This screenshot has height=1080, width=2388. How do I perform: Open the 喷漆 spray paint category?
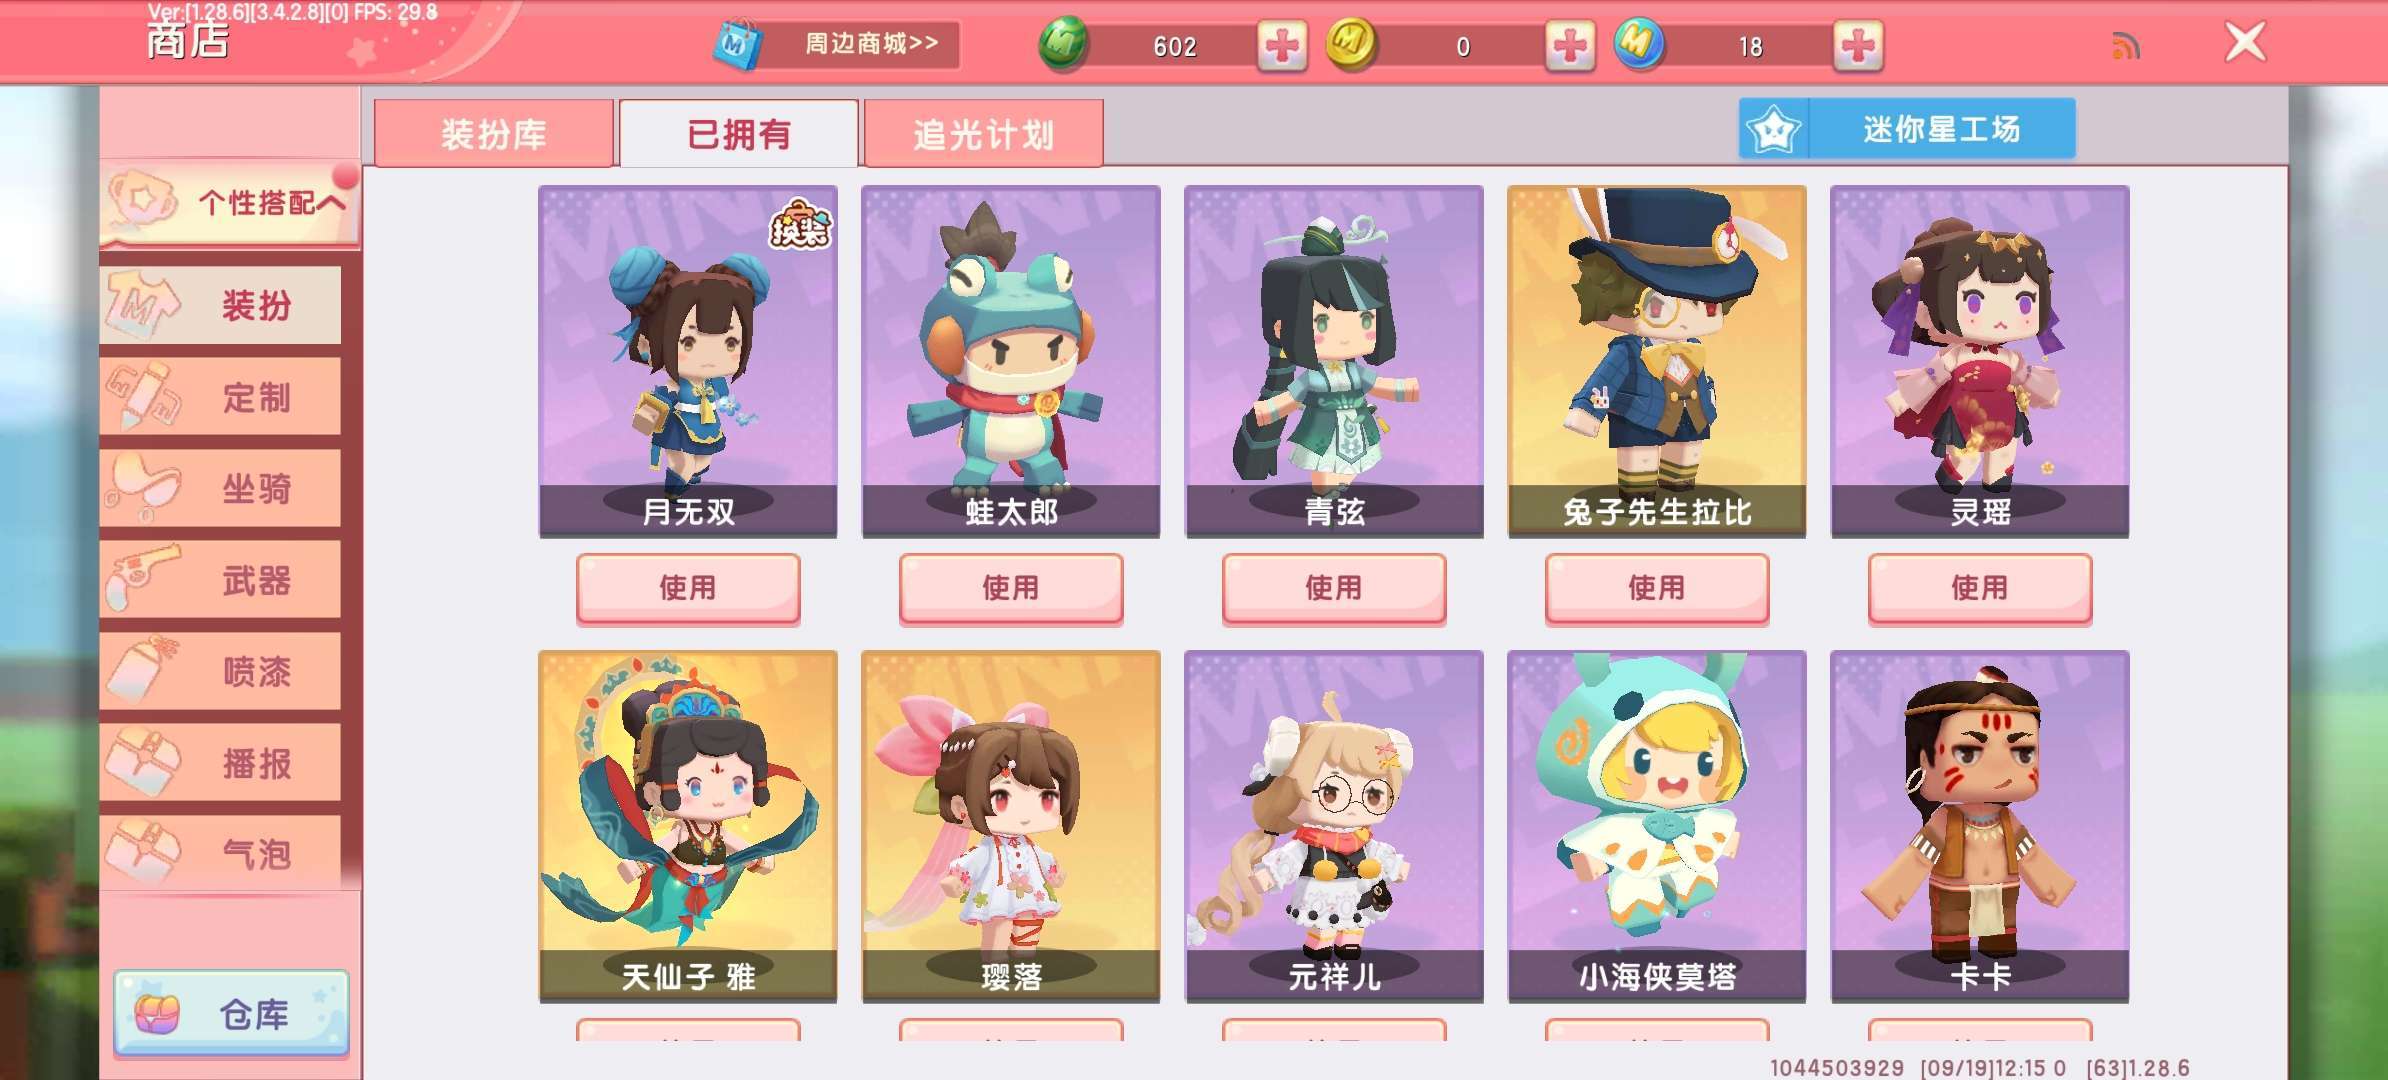[x=221, y=671]
